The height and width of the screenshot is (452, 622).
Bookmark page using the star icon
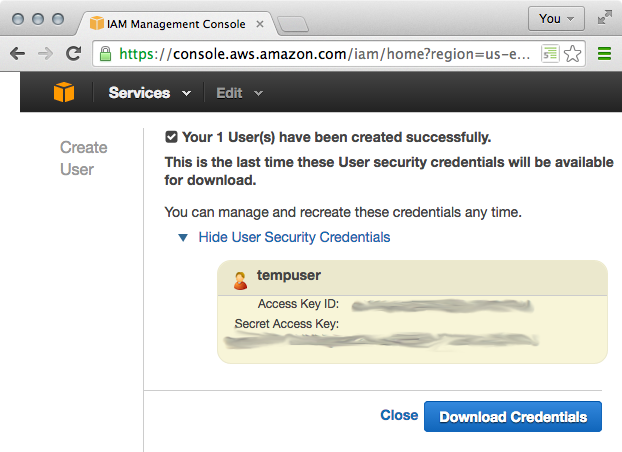(572, 54)
